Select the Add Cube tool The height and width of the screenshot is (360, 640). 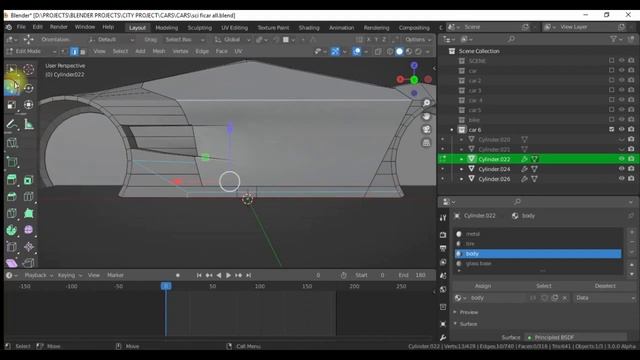[11, 162]
